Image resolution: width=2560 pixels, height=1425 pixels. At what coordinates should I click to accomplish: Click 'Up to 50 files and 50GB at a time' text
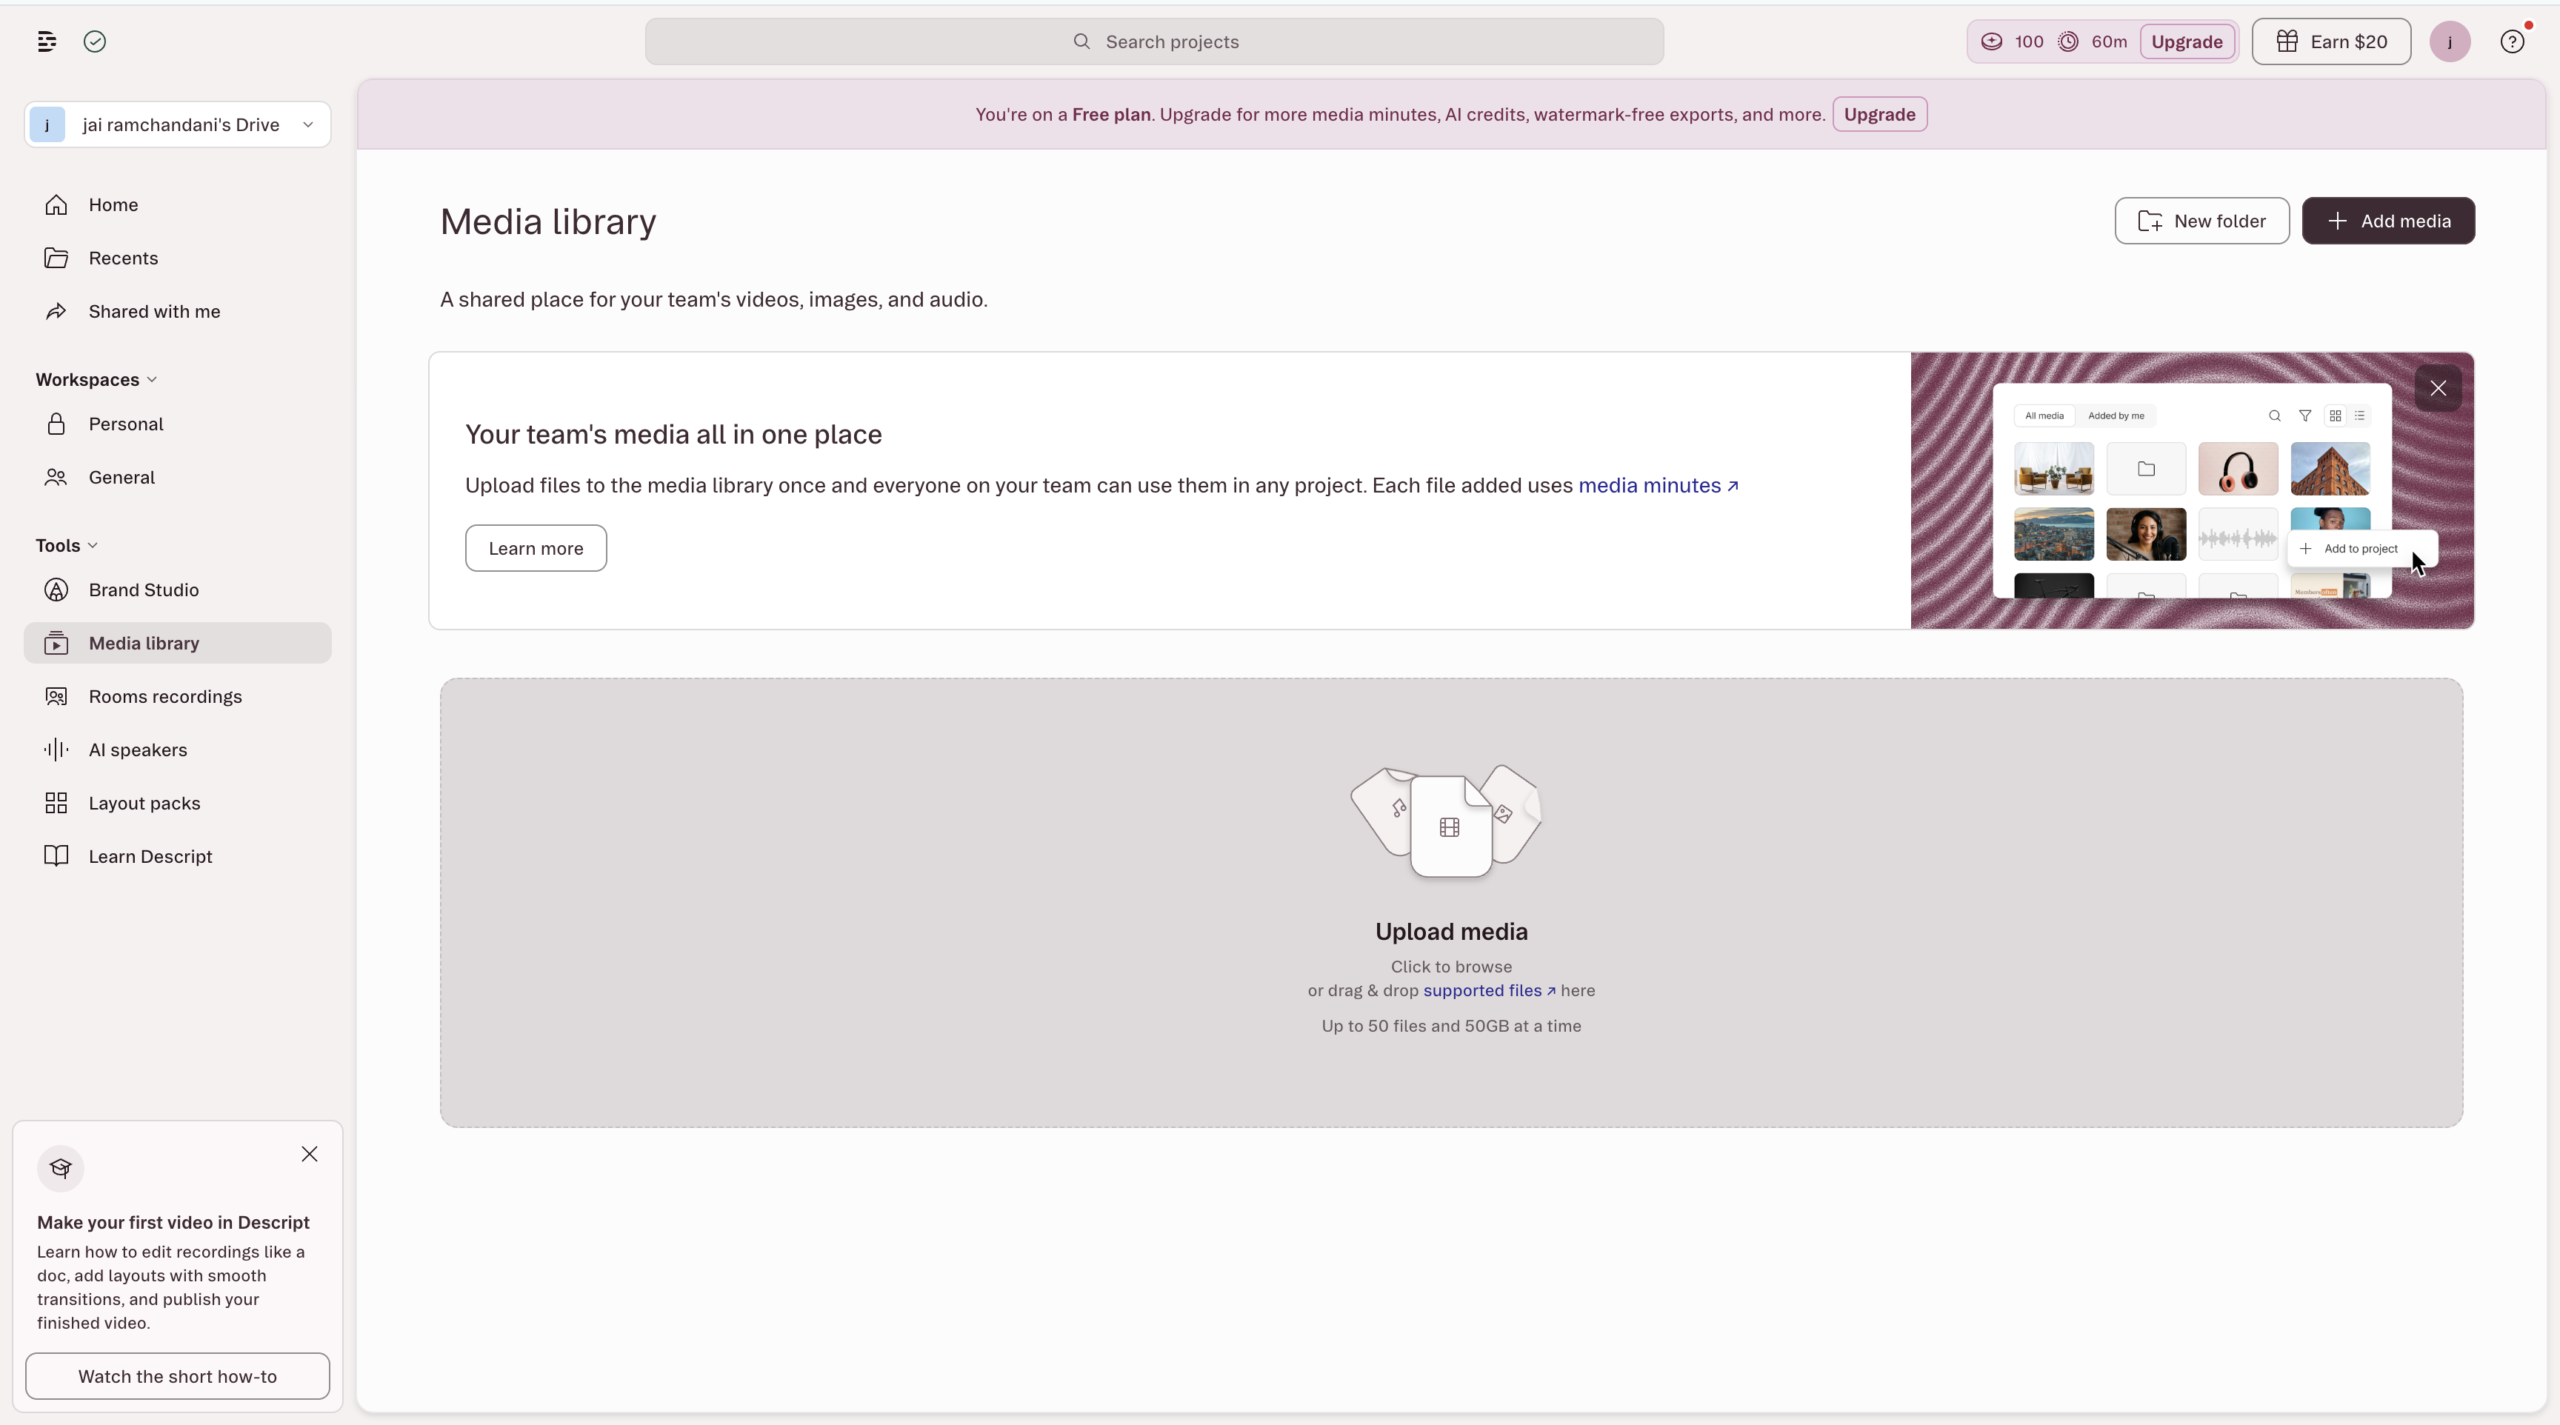pos(1451,1026)
